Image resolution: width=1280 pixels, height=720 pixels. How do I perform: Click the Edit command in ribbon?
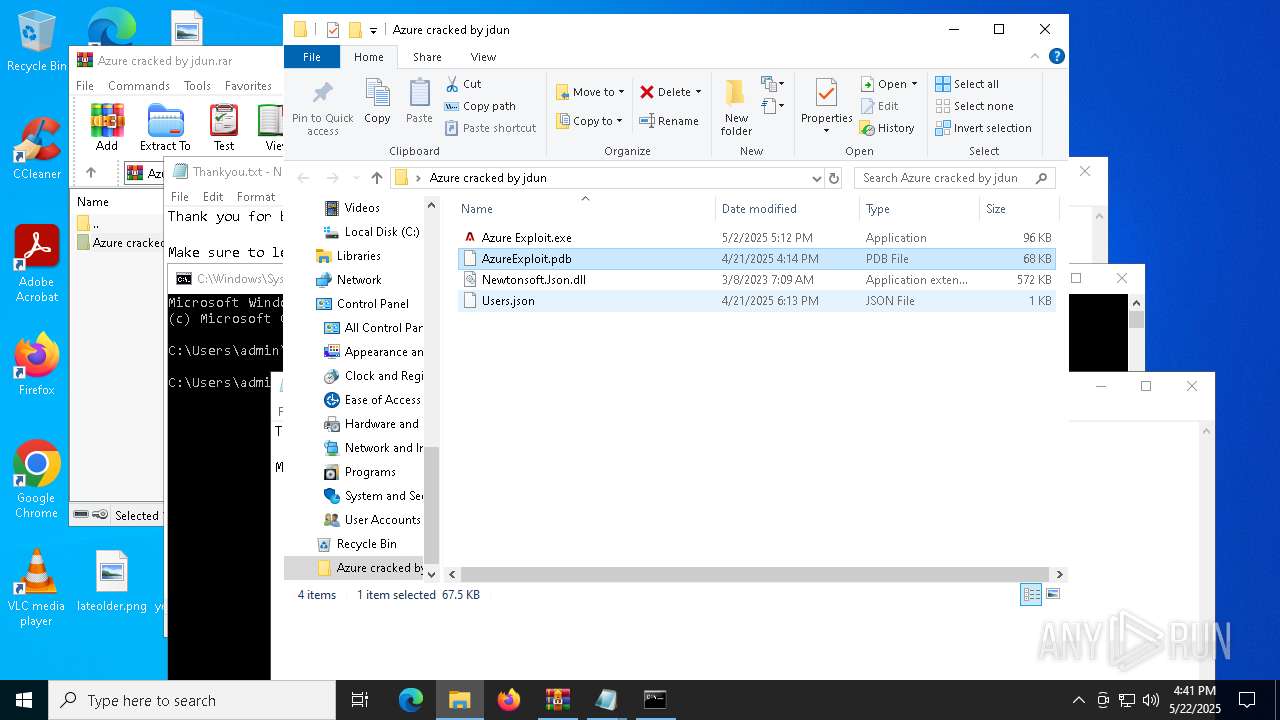(879, 106)
